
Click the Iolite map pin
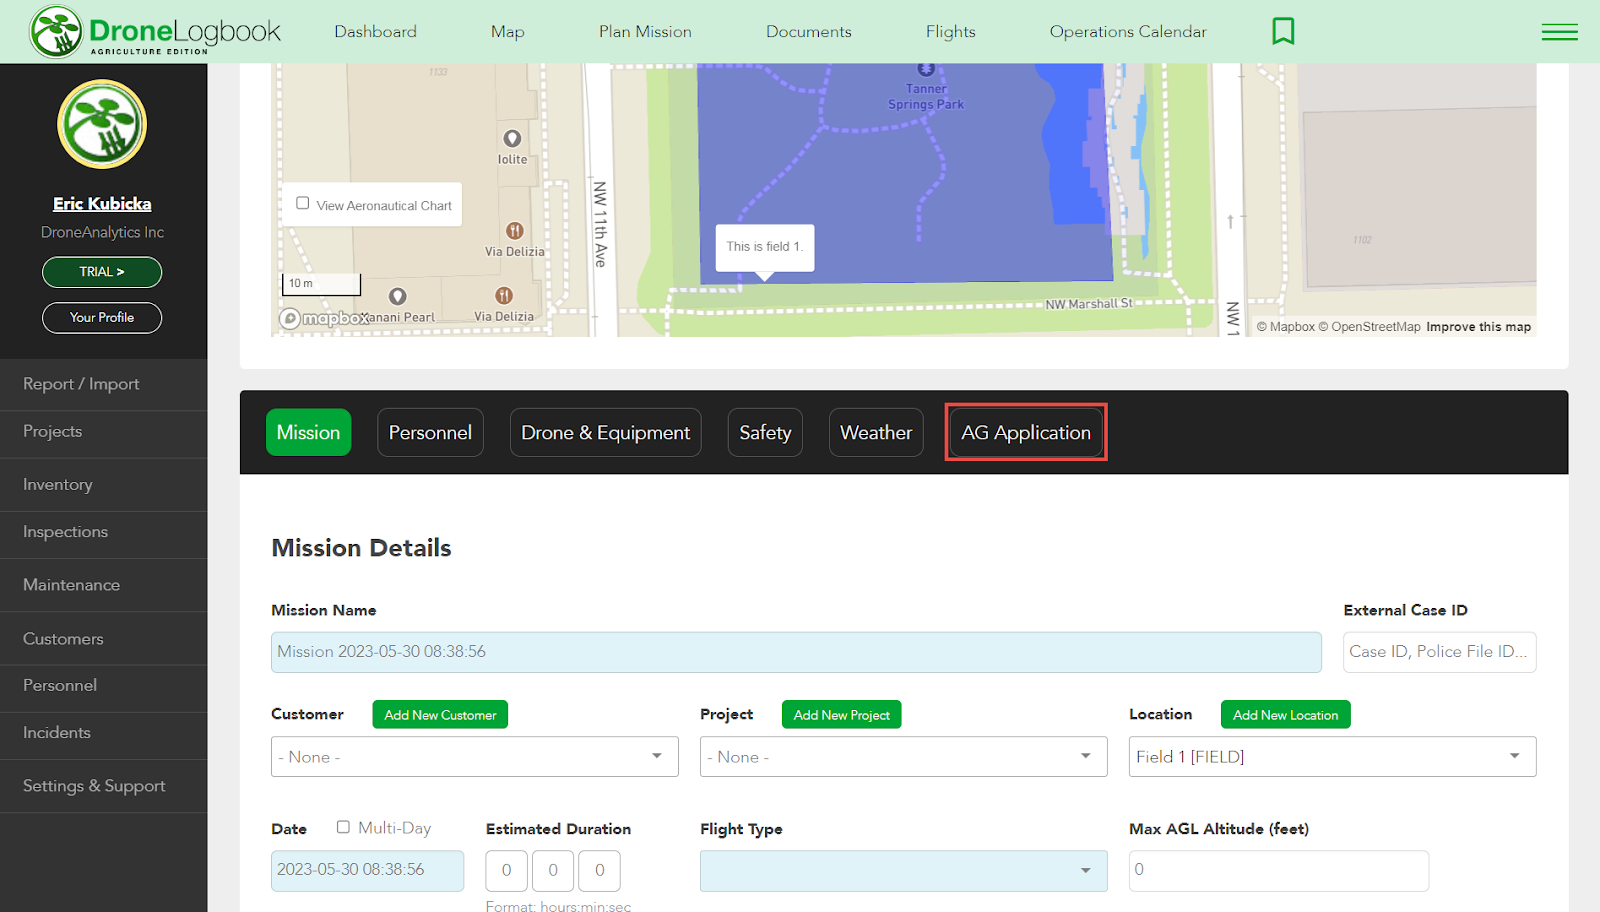(x=512, y=138)
